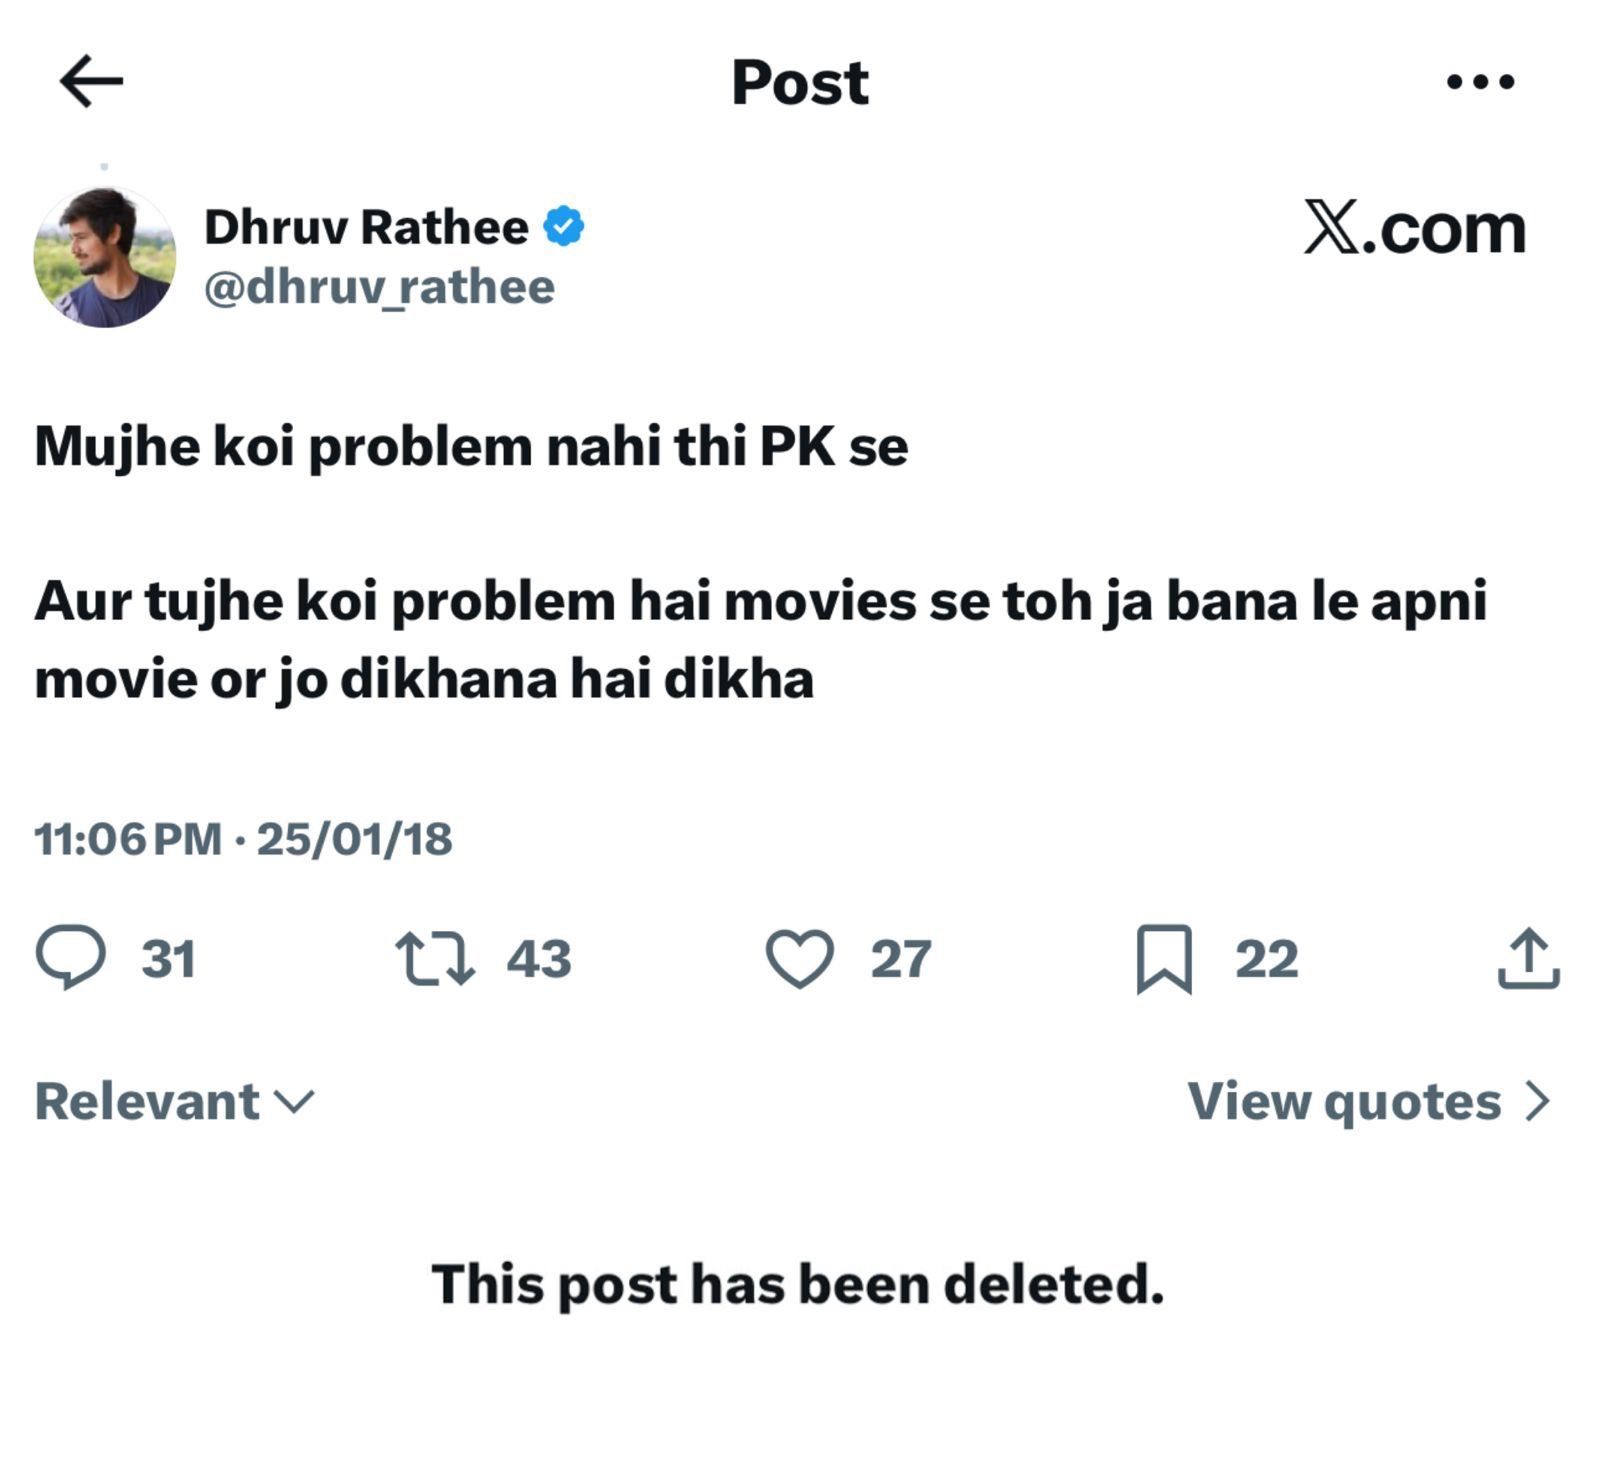This screenshot has width=1600, height=1473.
Task: Repost using the retweet arrows icon
Action: (435, 958)
